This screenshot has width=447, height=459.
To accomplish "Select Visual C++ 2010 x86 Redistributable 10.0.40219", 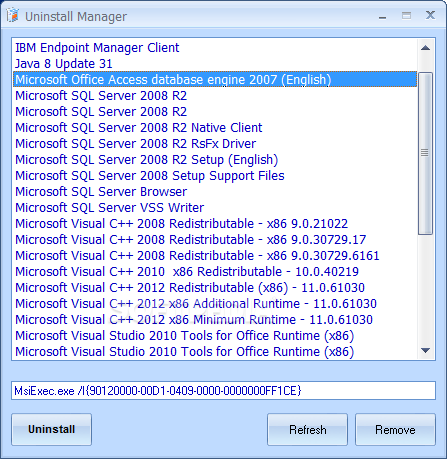I will coord(215,272).
